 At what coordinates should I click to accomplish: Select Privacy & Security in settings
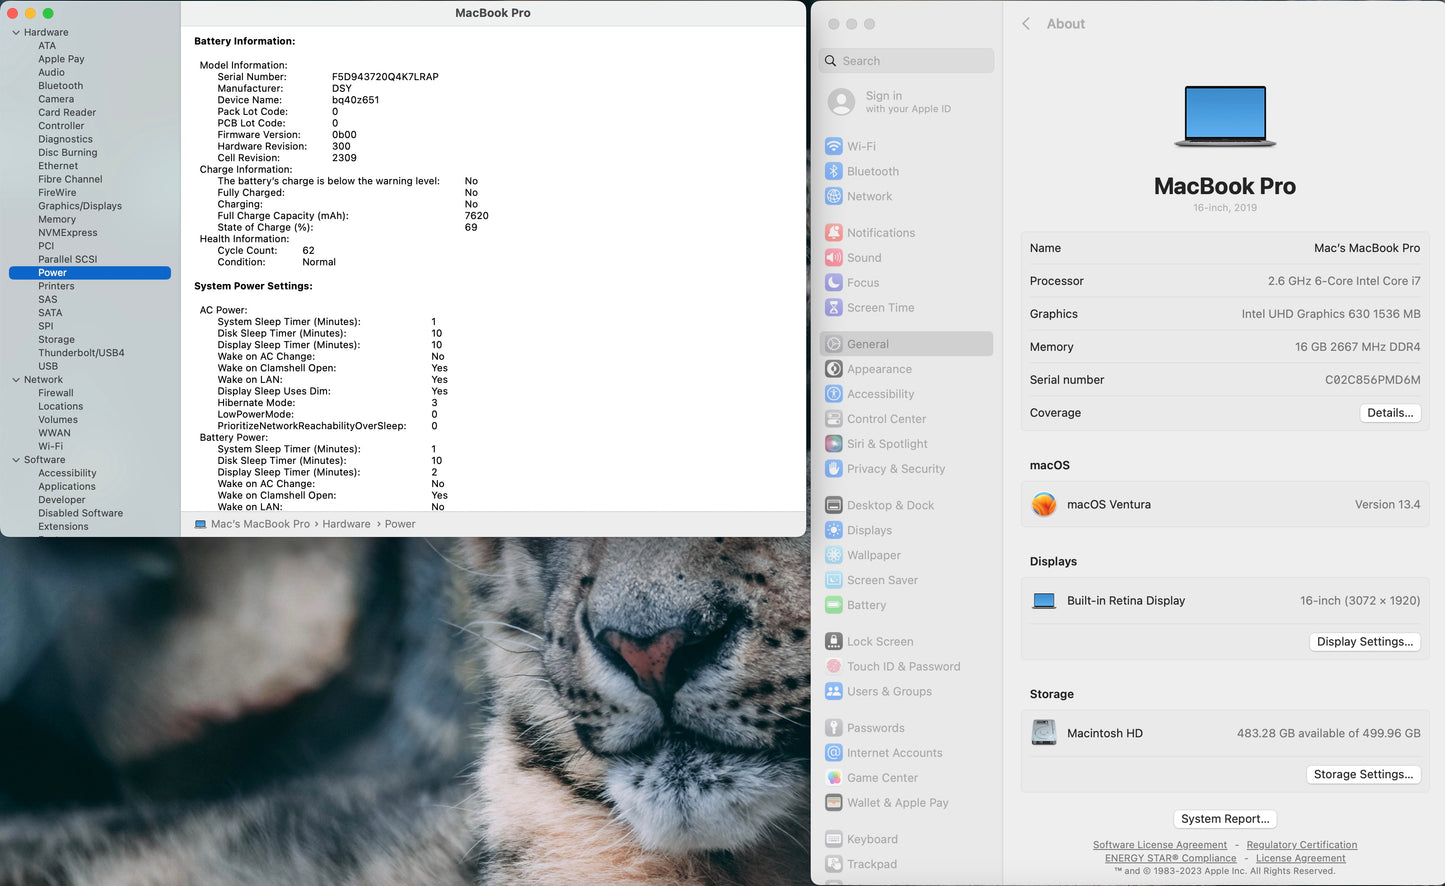895,469
